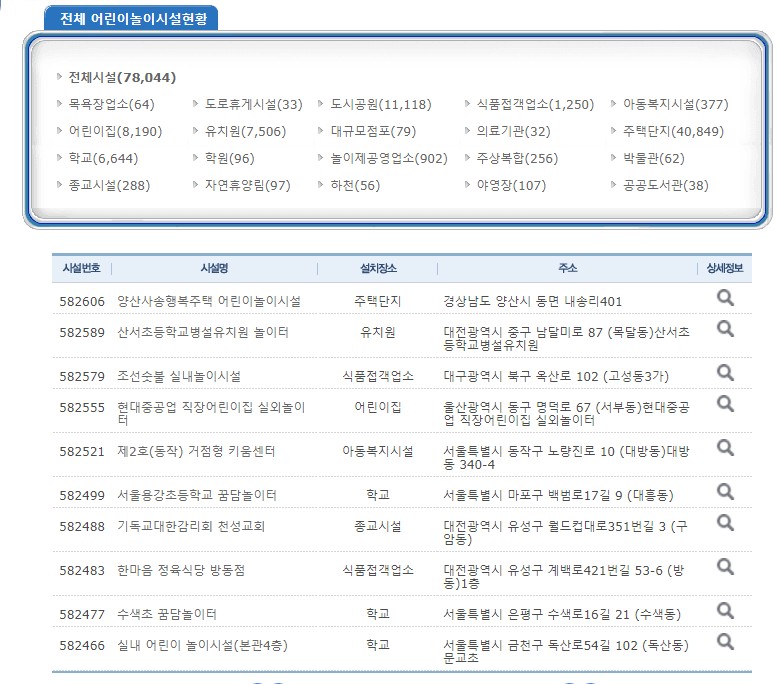
Task: Select facility name 서울용강초등학교 꿈담놀이터
Action: point(197,495)
